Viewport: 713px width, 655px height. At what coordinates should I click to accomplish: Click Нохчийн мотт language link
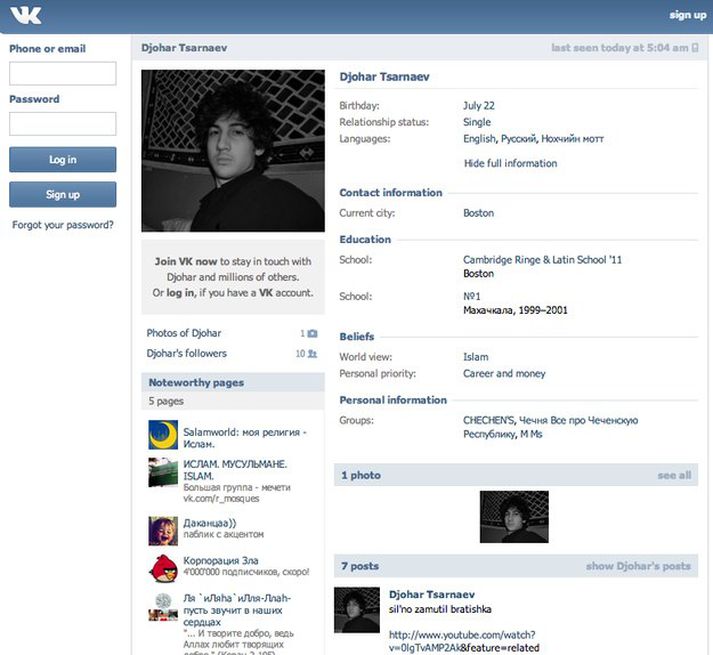point(572,139)
